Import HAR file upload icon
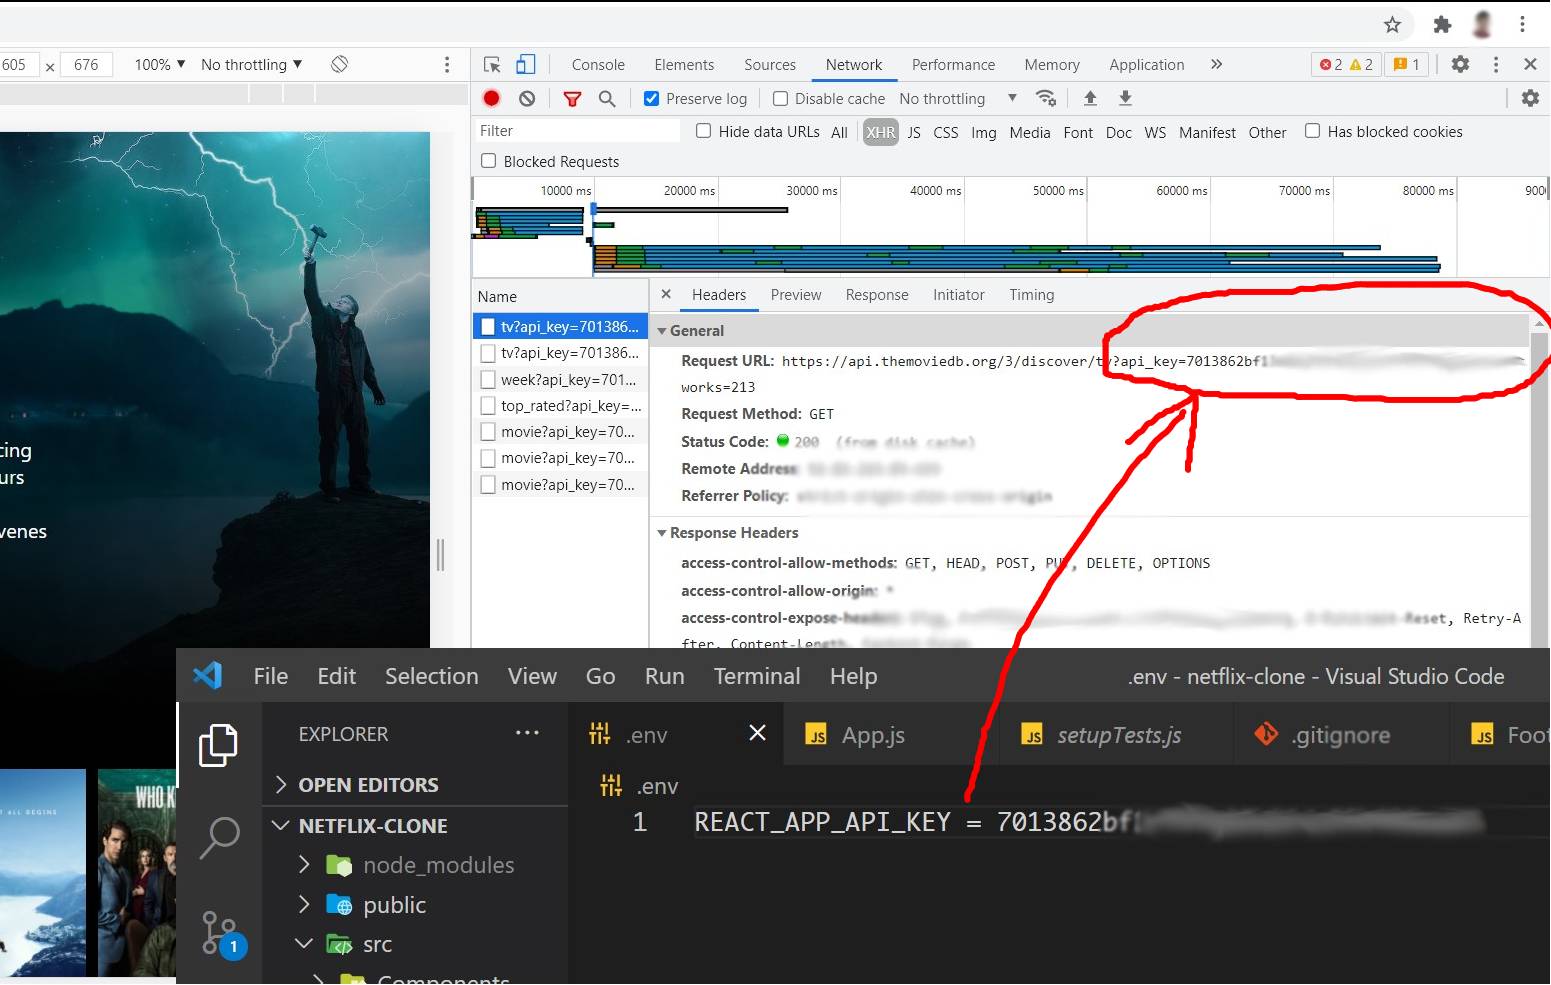Viewport: 1551px width, 985px height. tap(1090, 98)
